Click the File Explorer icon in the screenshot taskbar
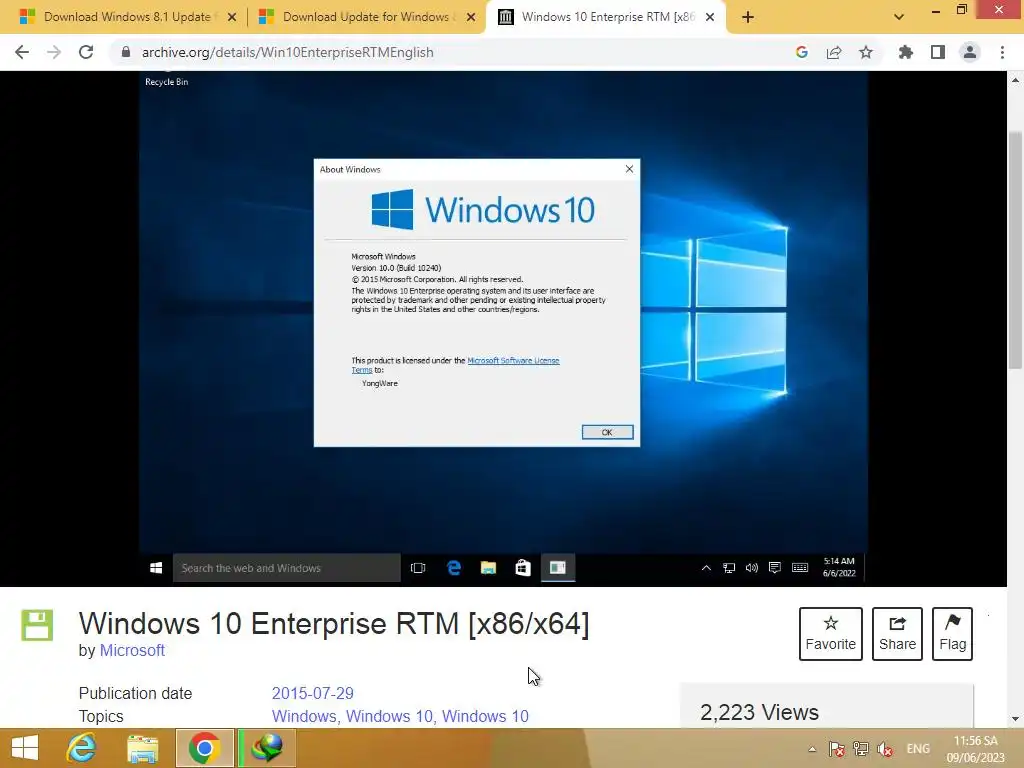Image resolution: width=1024 pixels, height=768 pixels. tap(488, 568)
